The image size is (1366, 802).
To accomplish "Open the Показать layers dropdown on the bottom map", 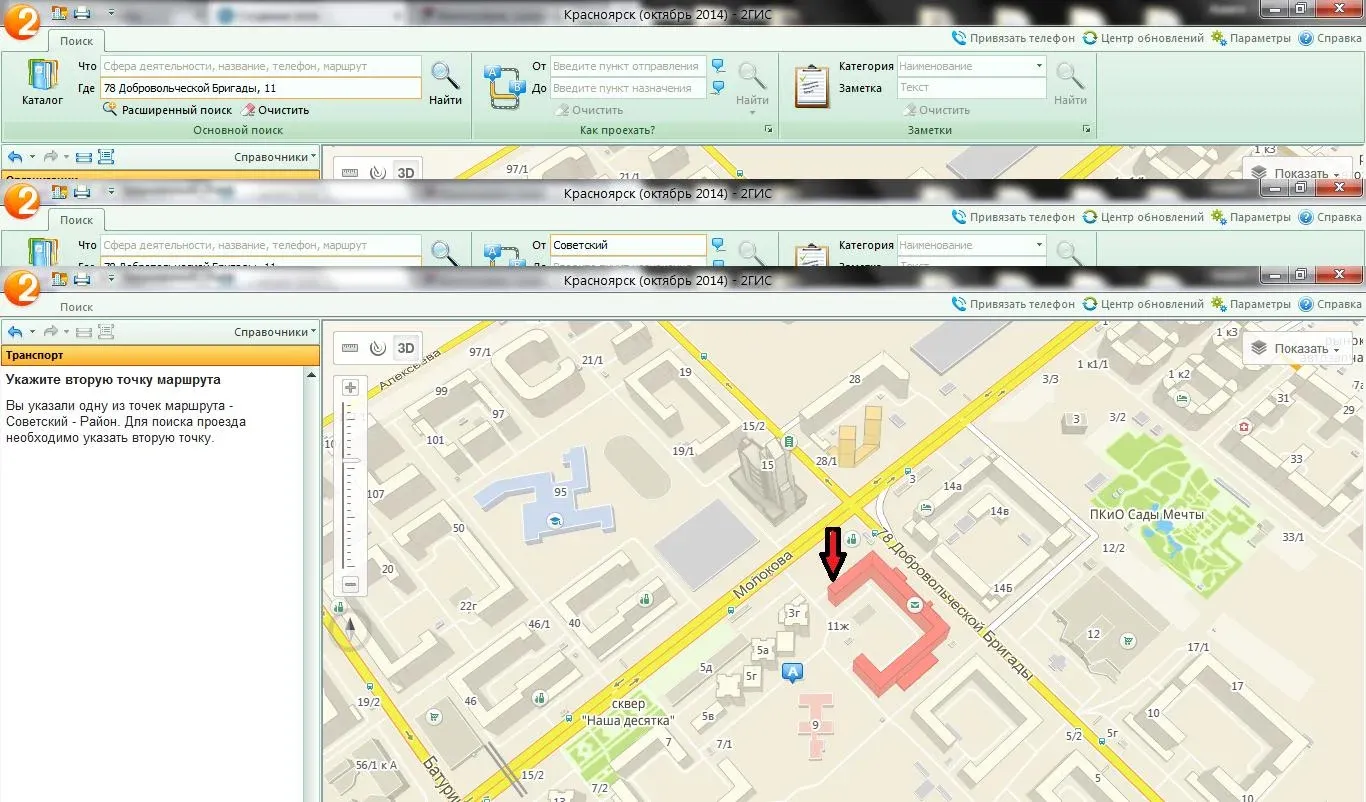I will tap(1296, 348).
